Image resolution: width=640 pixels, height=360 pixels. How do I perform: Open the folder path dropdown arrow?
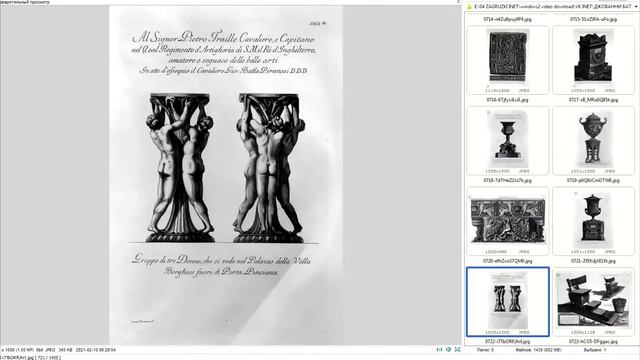636,7
